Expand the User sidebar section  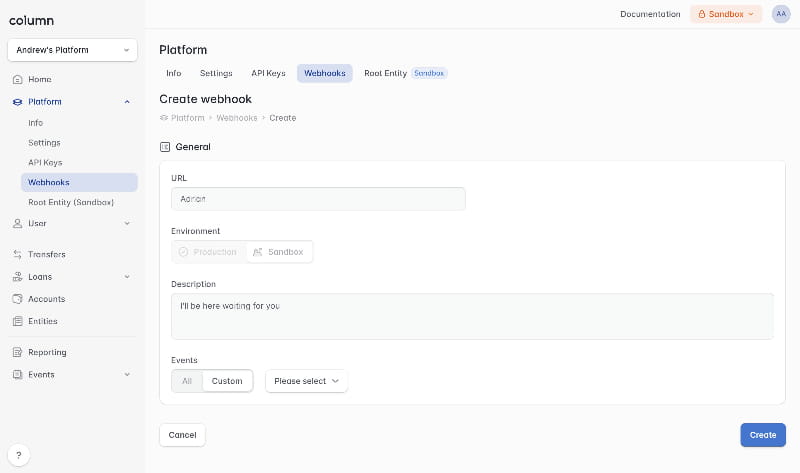(x=127, y=223)
